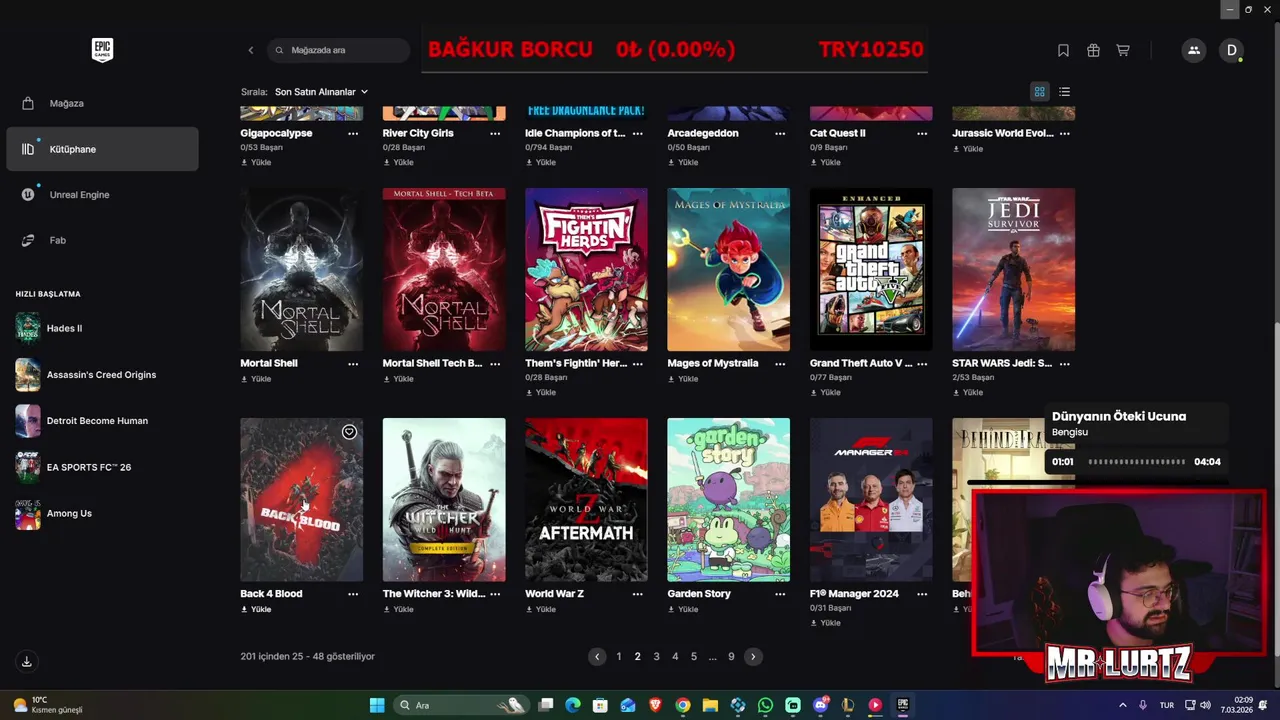1280x720 pixels.
Task: Open options menu for Mages of Mystralia
Action: click(780, 364)
